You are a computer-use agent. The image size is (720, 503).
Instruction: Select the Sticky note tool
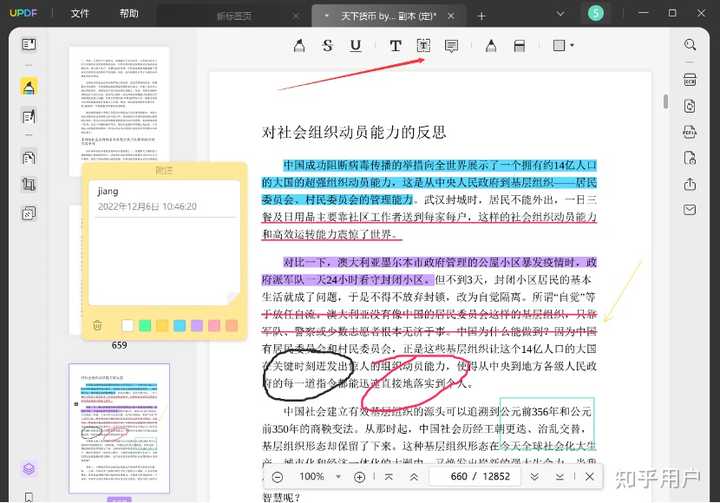pos(452,46)
